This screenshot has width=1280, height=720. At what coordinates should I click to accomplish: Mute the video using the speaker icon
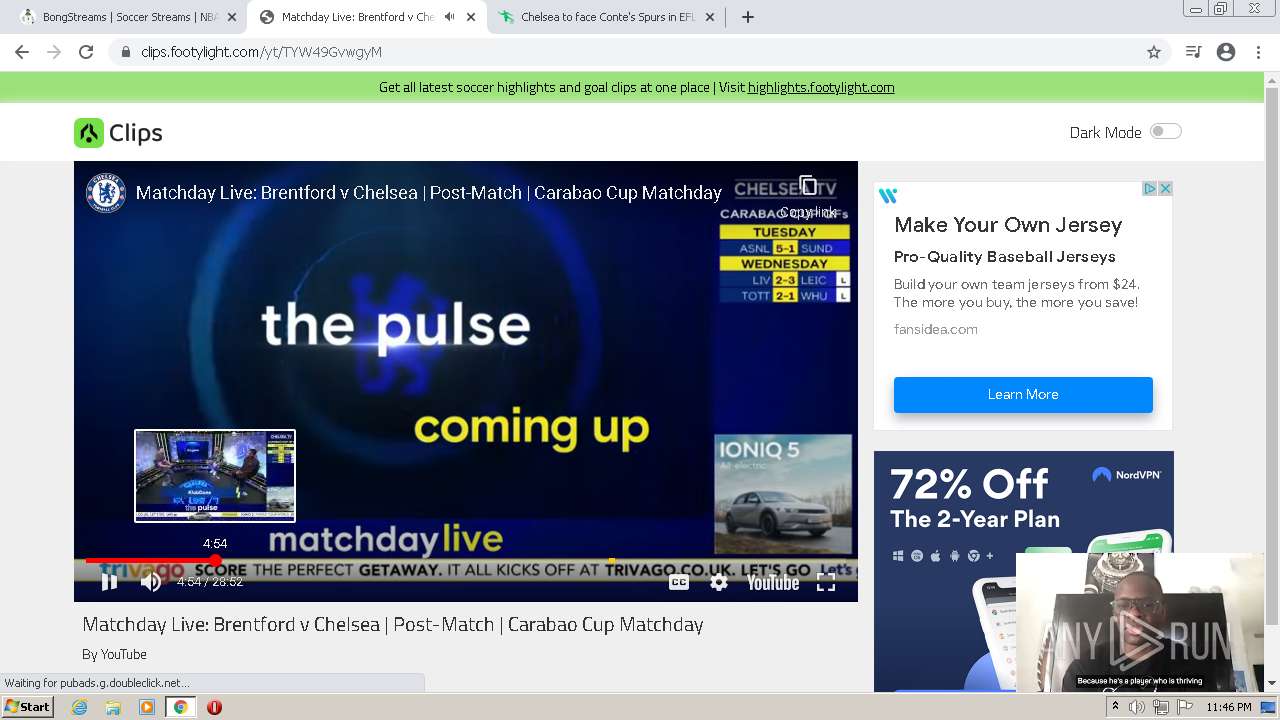(151, 582)
